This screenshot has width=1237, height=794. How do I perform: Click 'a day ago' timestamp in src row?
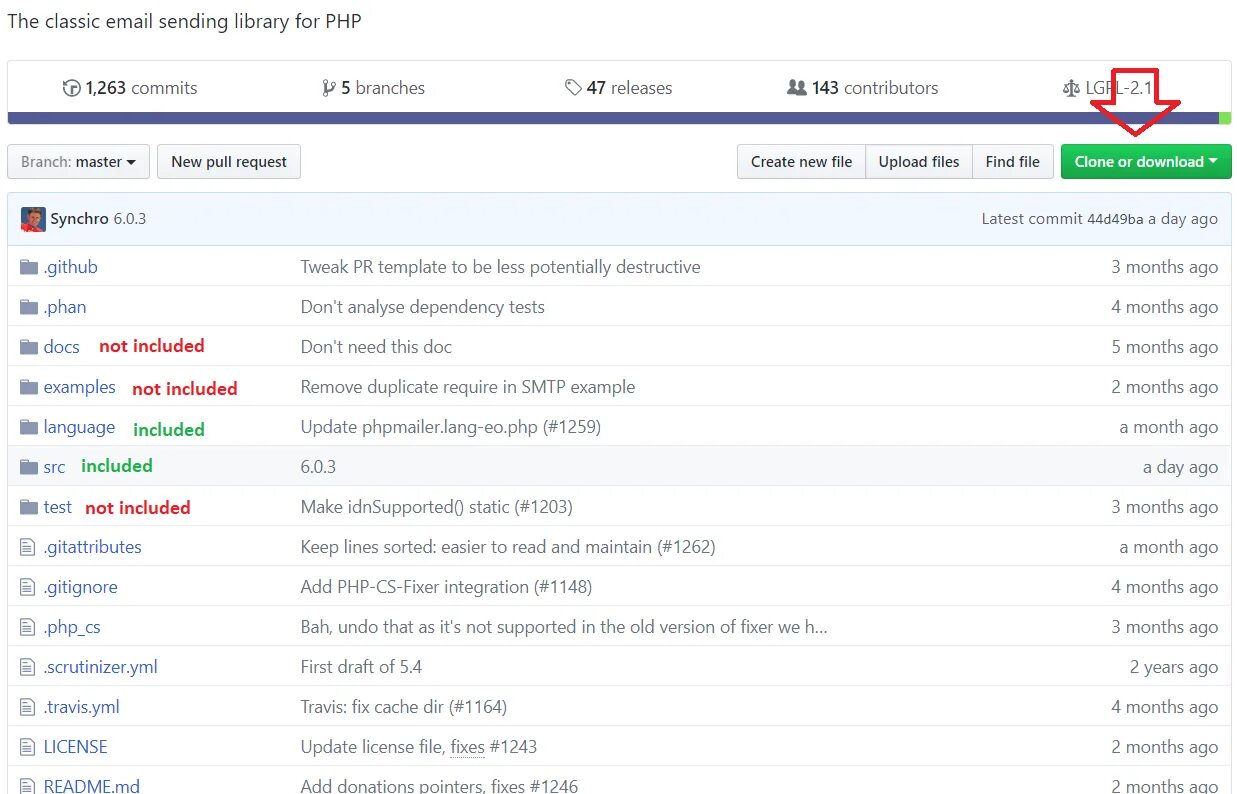(1180, 467)
